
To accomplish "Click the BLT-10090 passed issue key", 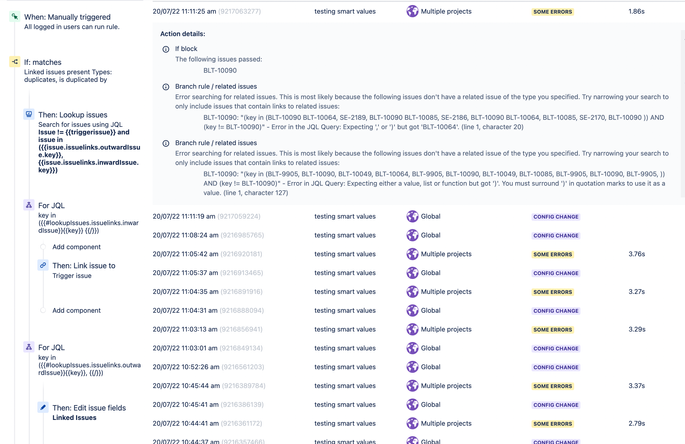I will [x=220, y=70].
